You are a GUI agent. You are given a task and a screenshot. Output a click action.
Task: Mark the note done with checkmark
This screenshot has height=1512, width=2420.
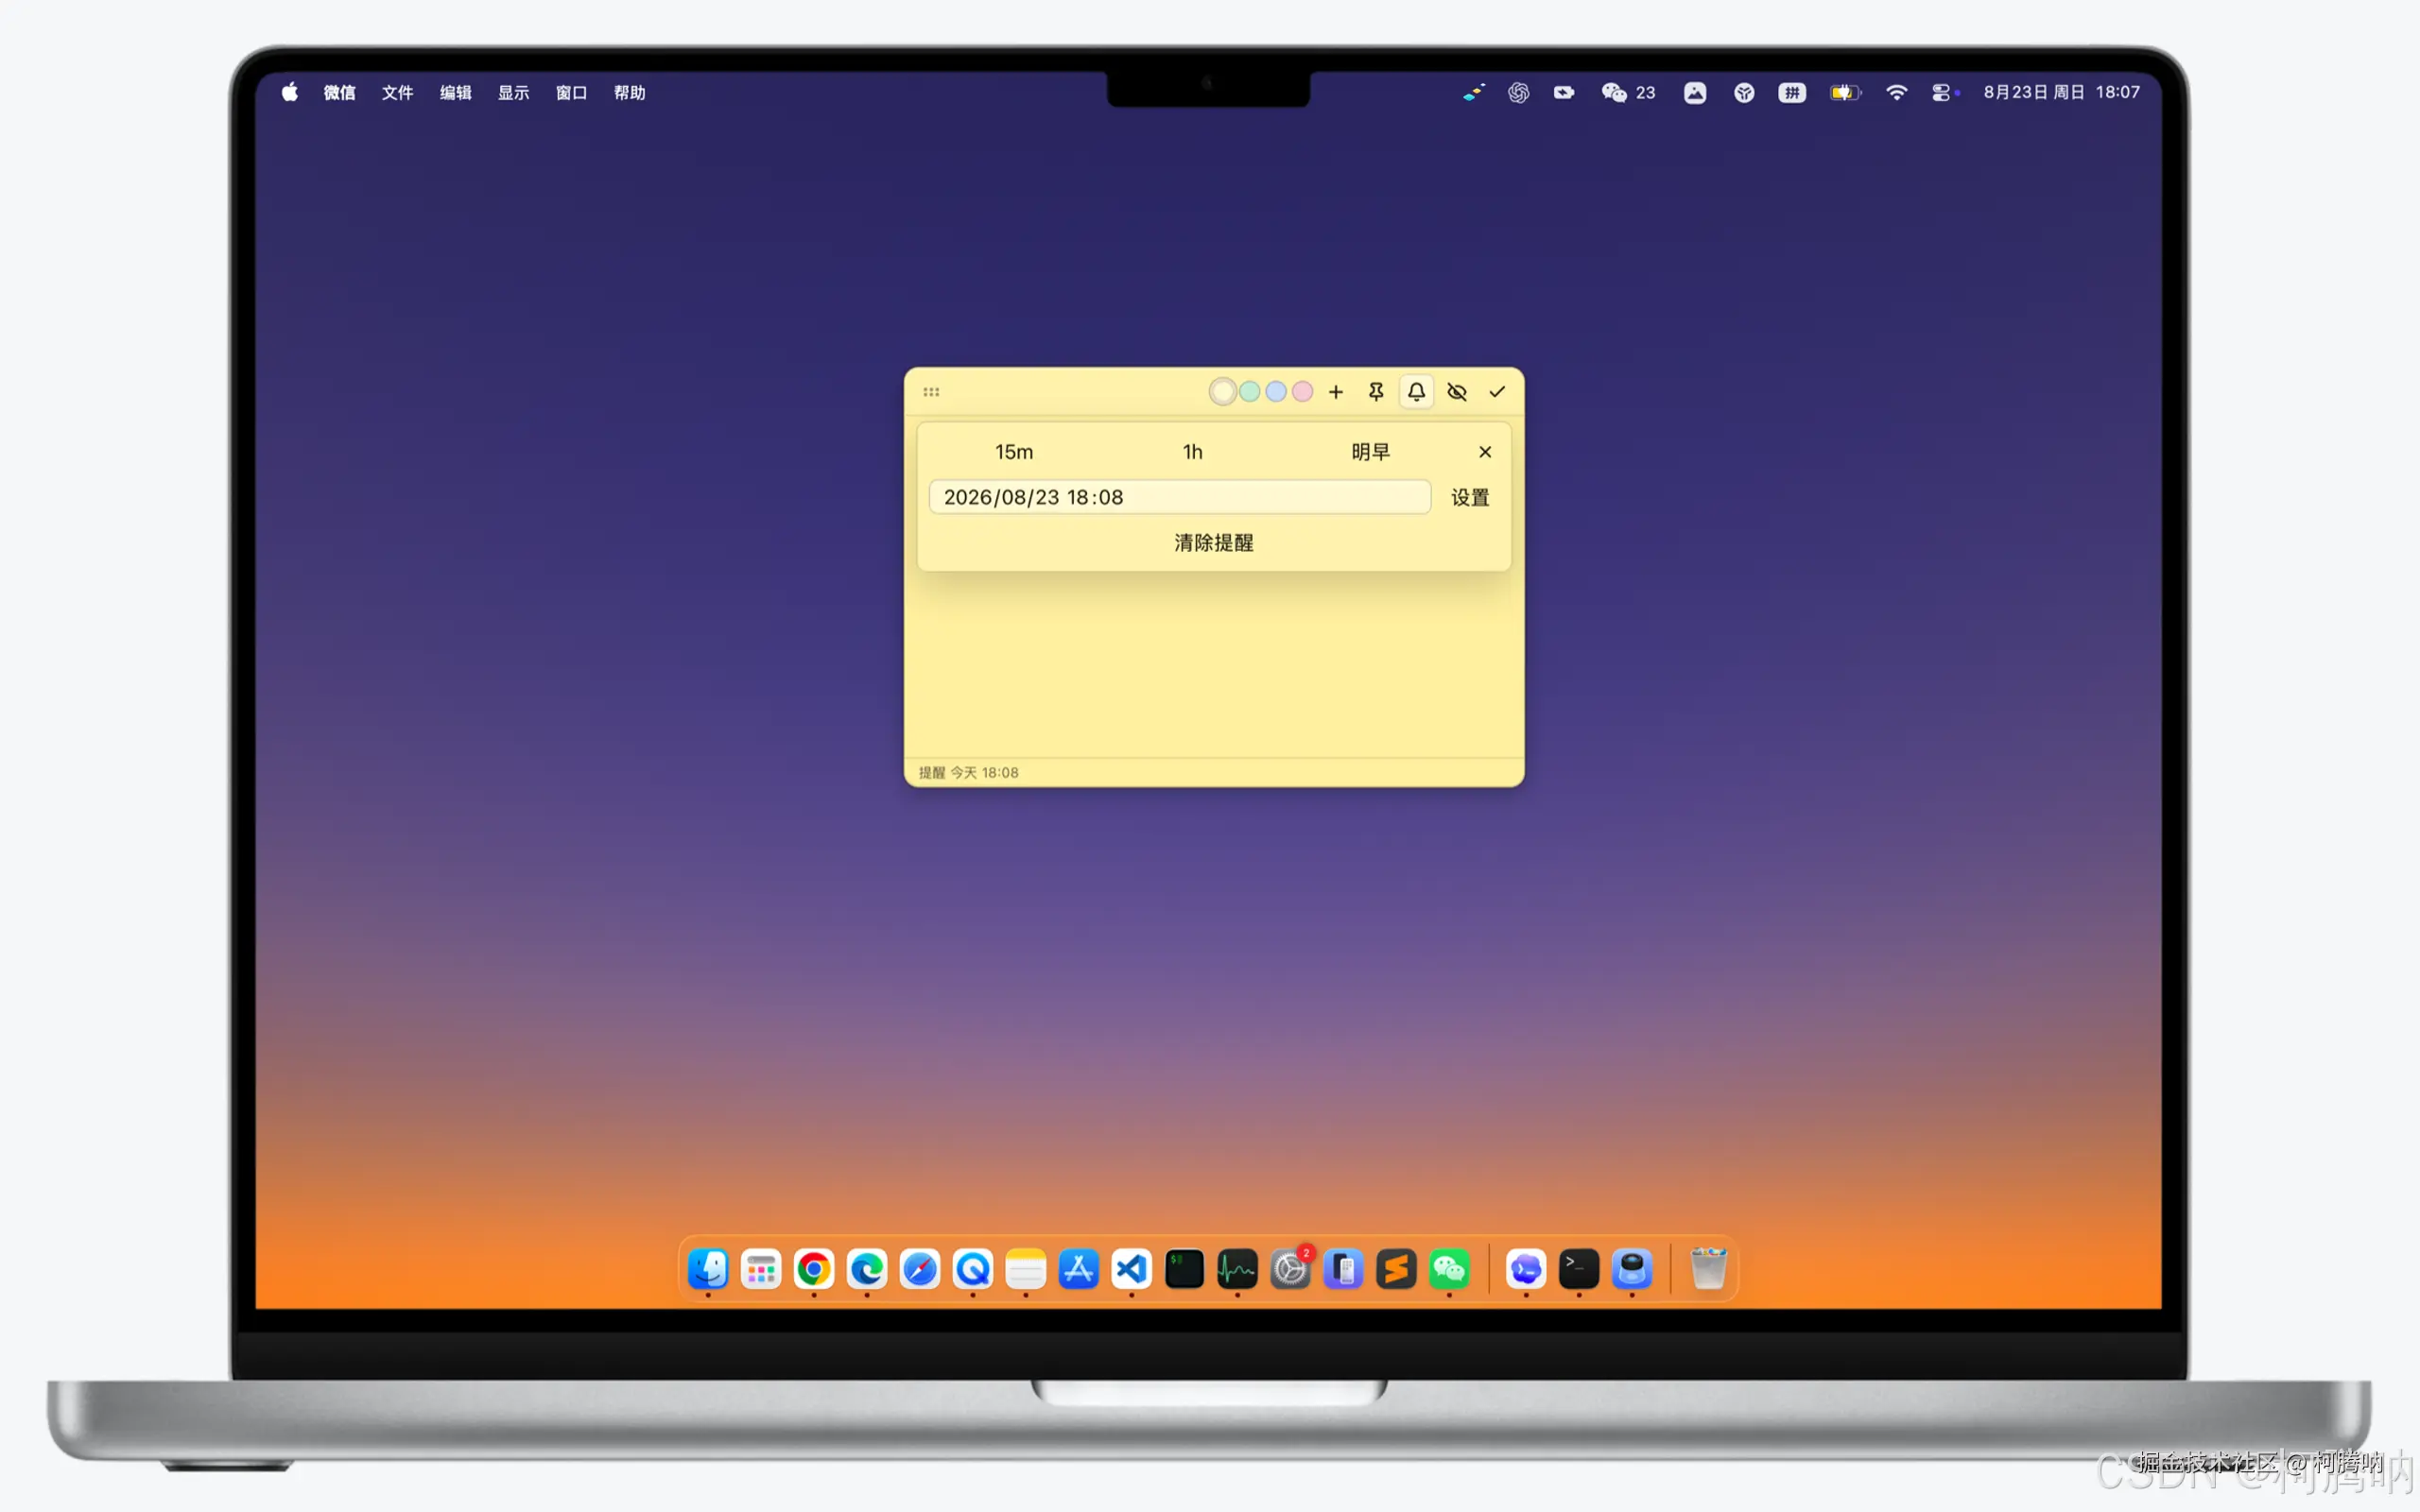point(1497,392)
